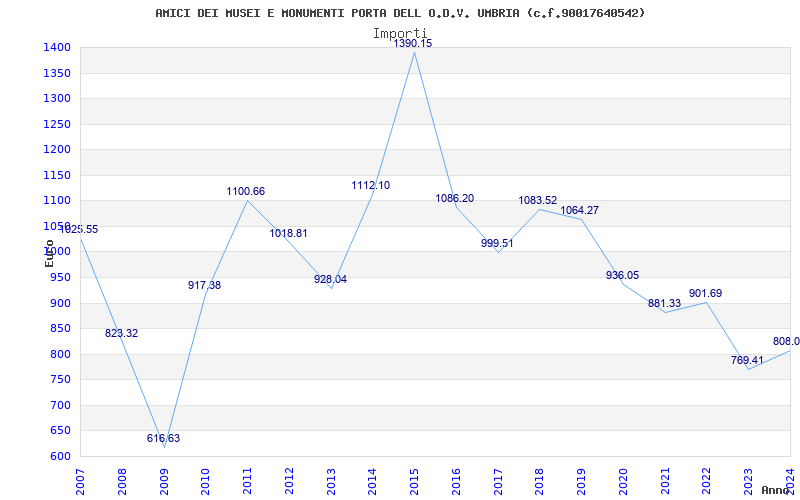Click the 650 Euro axis tick label
Image resolution: width=800 pixels, height=500 pixels.
(x=59, y=431)
